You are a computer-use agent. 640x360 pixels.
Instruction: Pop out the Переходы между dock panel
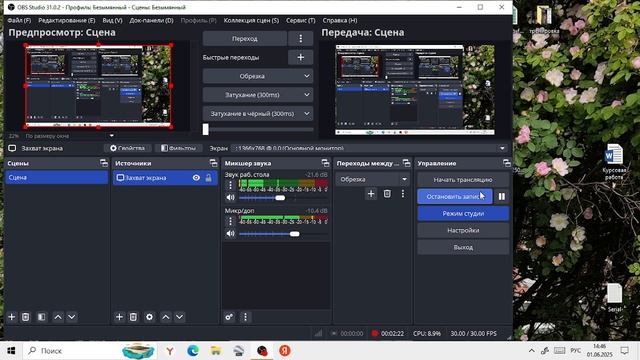point(406,163)
